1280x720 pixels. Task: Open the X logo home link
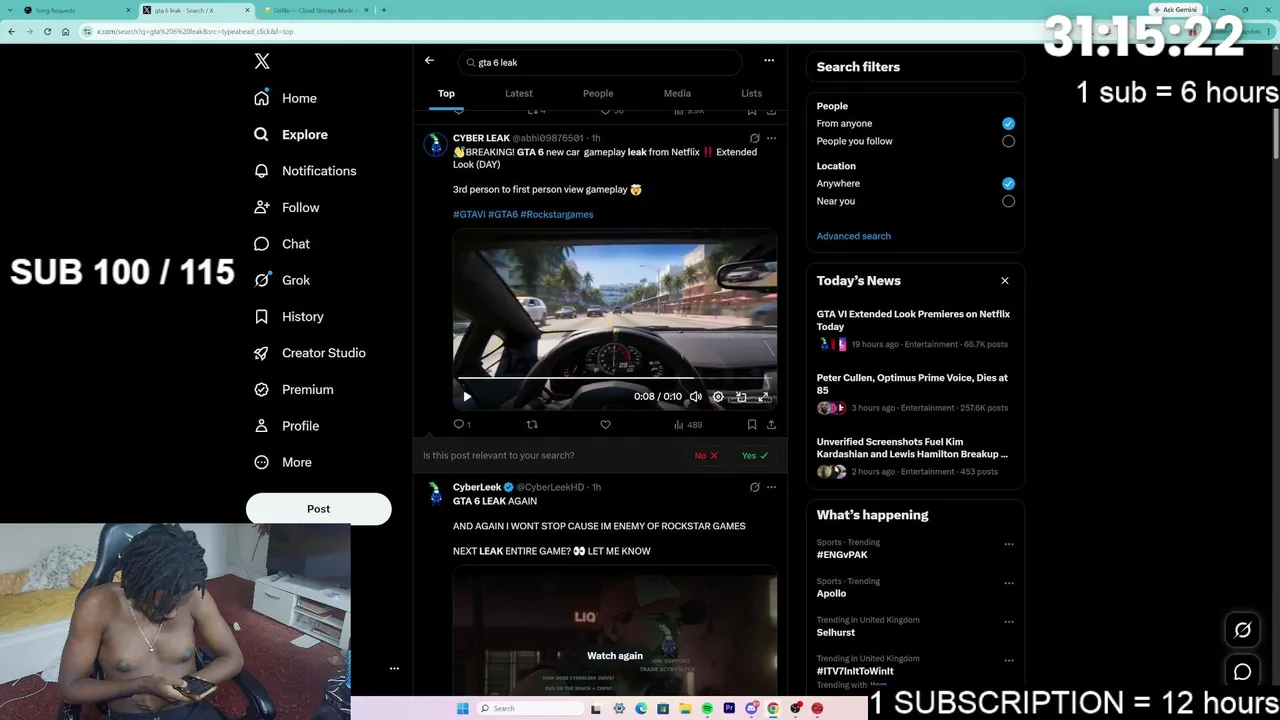tap(262, 61)
